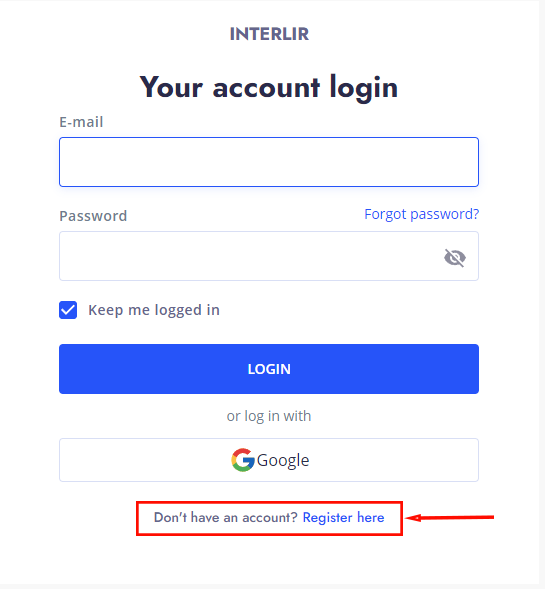This screenshot has width=545, height=589.
Task: Click the "Your account login" heading
Action: click(x=269, y=87)
